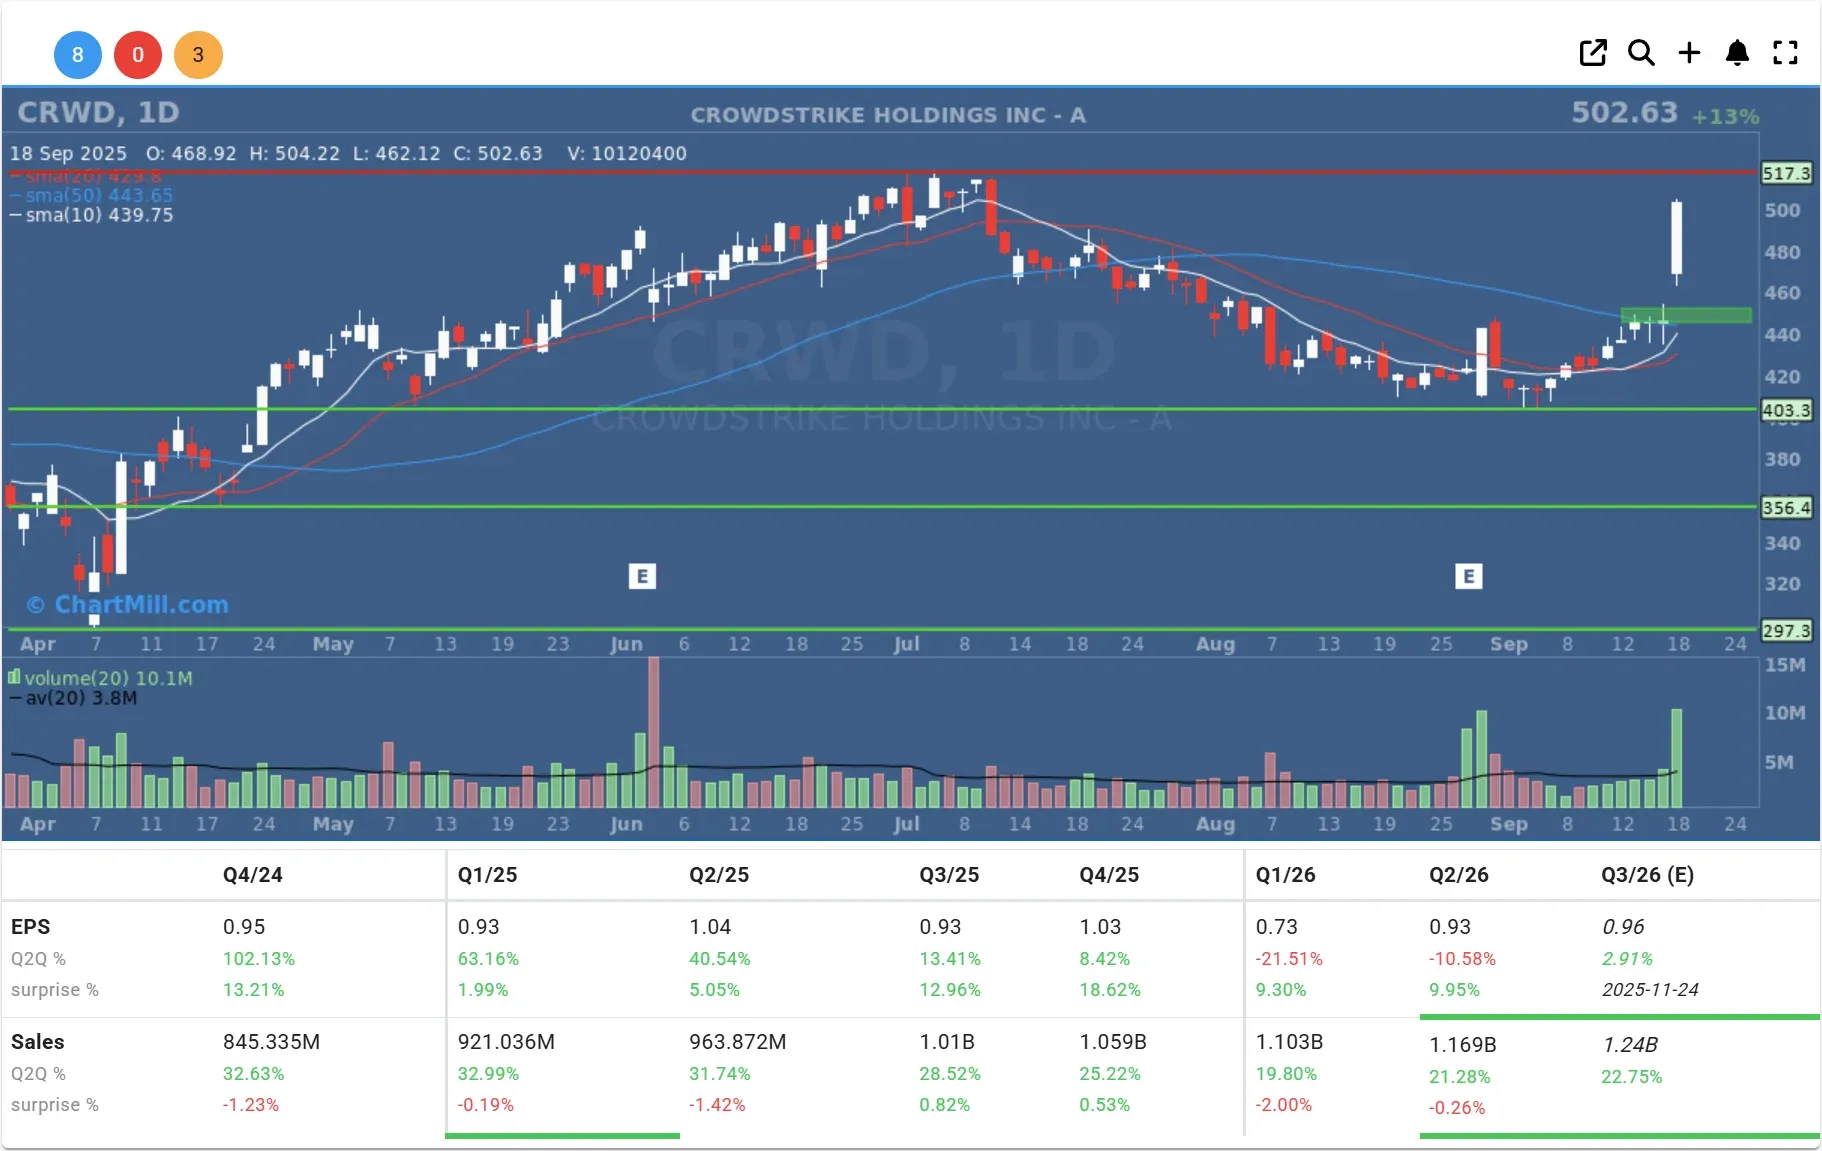Image resolution: width=1822 pixels, height=1151 pixels.
Task: Open chart in new window icon
Action: coord(1593,53)
